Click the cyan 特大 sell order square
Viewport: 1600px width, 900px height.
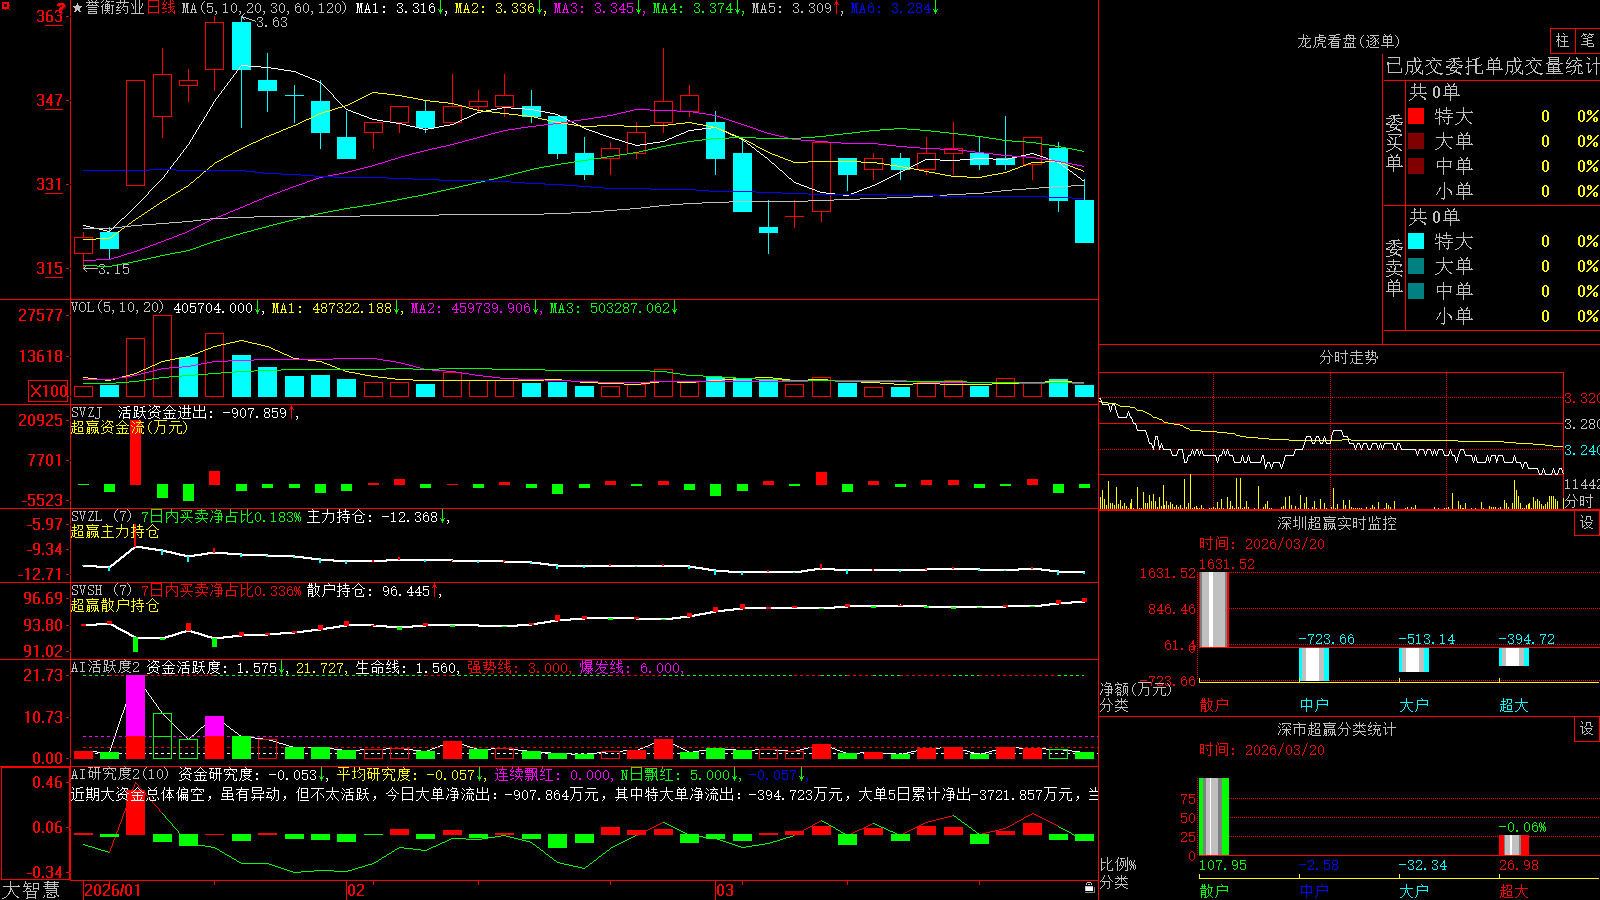[1416, 241]
